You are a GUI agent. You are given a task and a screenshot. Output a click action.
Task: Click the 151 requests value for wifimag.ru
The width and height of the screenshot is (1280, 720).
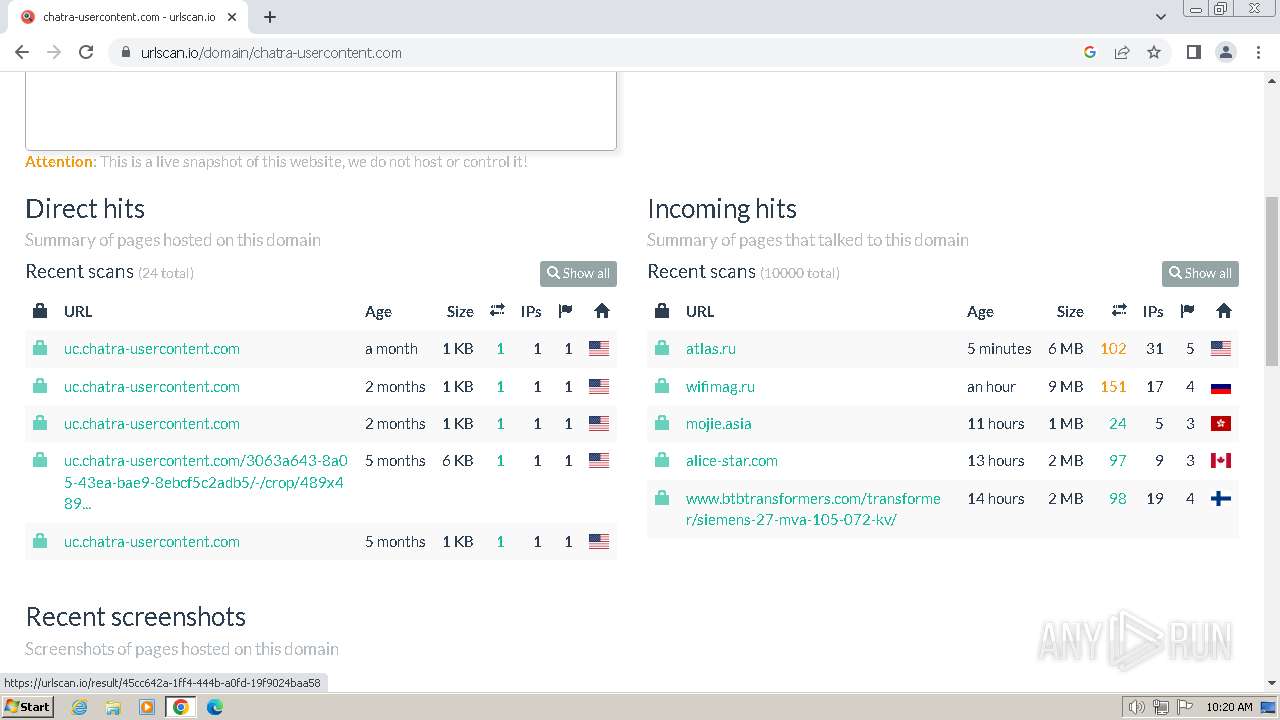(1113, 387)
